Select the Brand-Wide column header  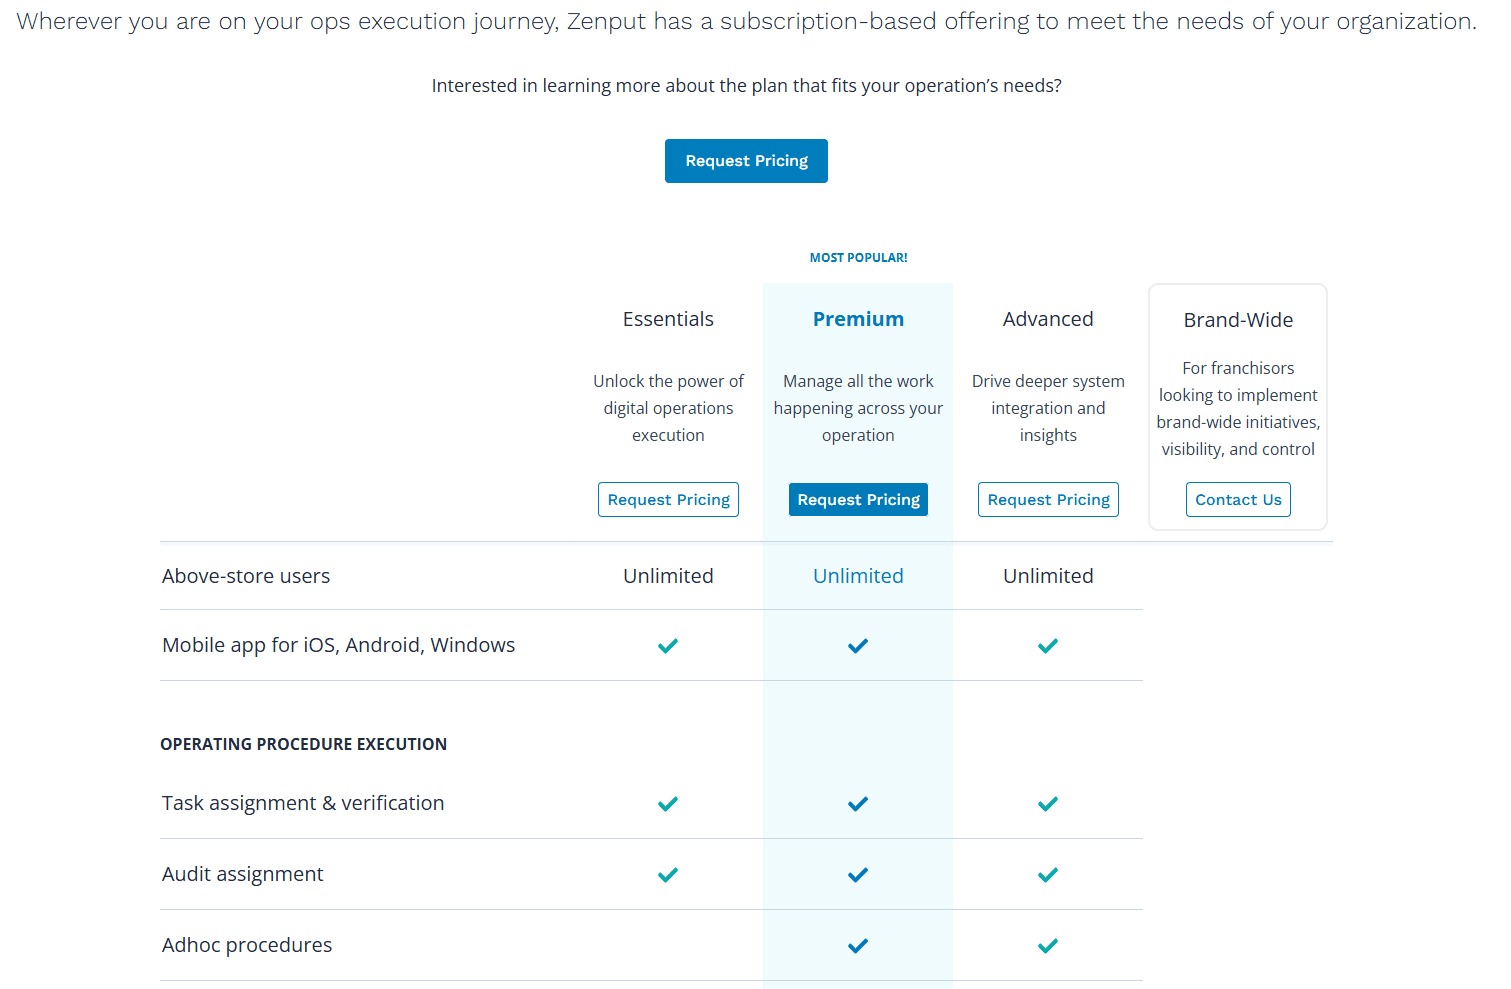1238,320
